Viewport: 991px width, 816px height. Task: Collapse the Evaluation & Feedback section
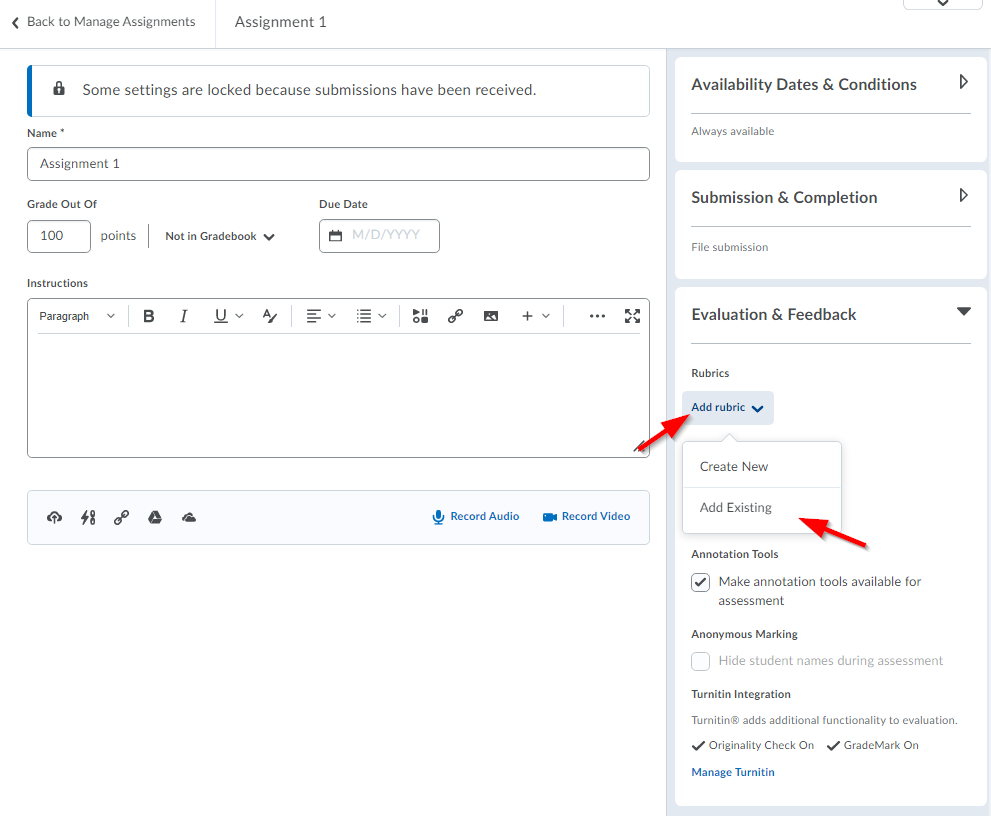(963, 313)
